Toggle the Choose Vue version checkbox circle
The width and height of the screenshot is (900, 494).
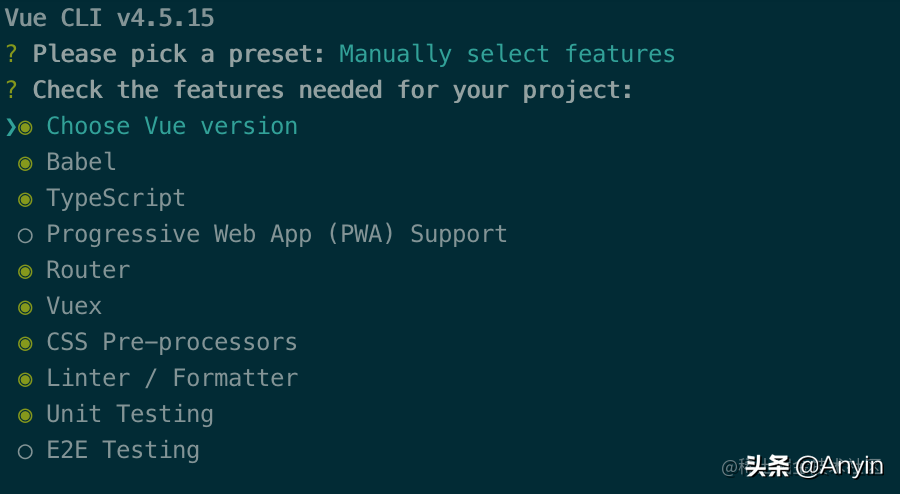(25, 127)
